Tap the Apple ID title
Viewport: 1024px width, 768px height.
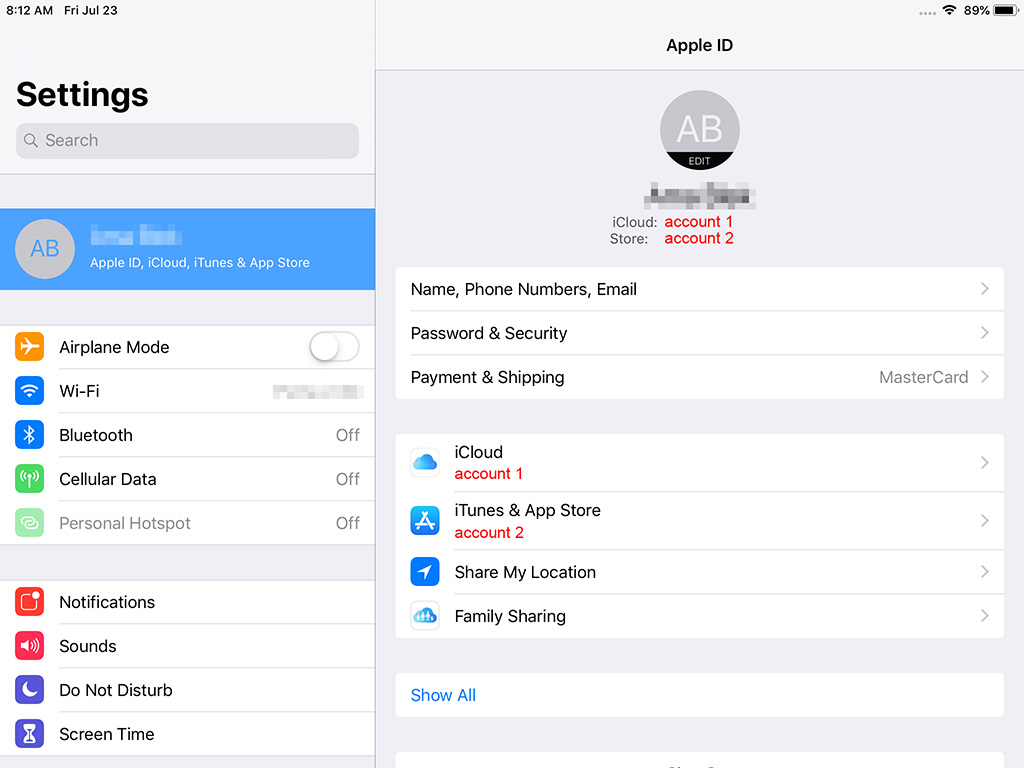point(699,45)
